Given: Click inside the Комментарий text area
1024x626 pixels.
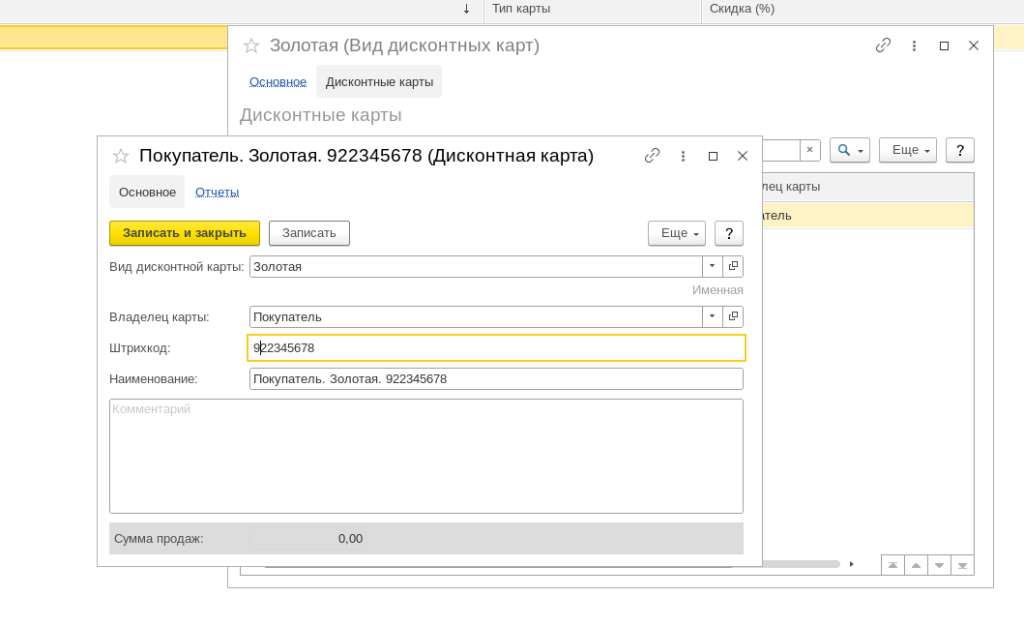Looking at the screenshot, I should (426, 456).
